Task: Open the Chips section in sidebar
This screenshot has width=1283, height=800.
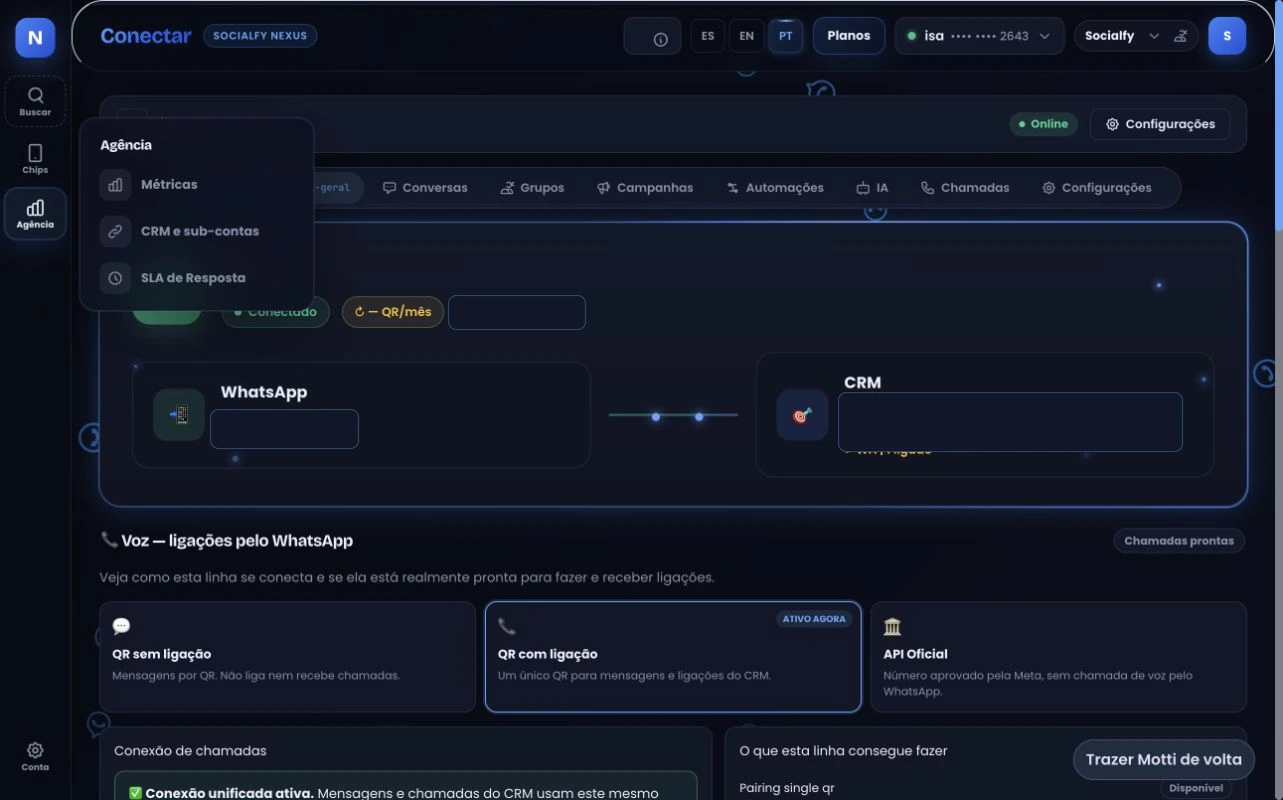Action: [35, 158]
